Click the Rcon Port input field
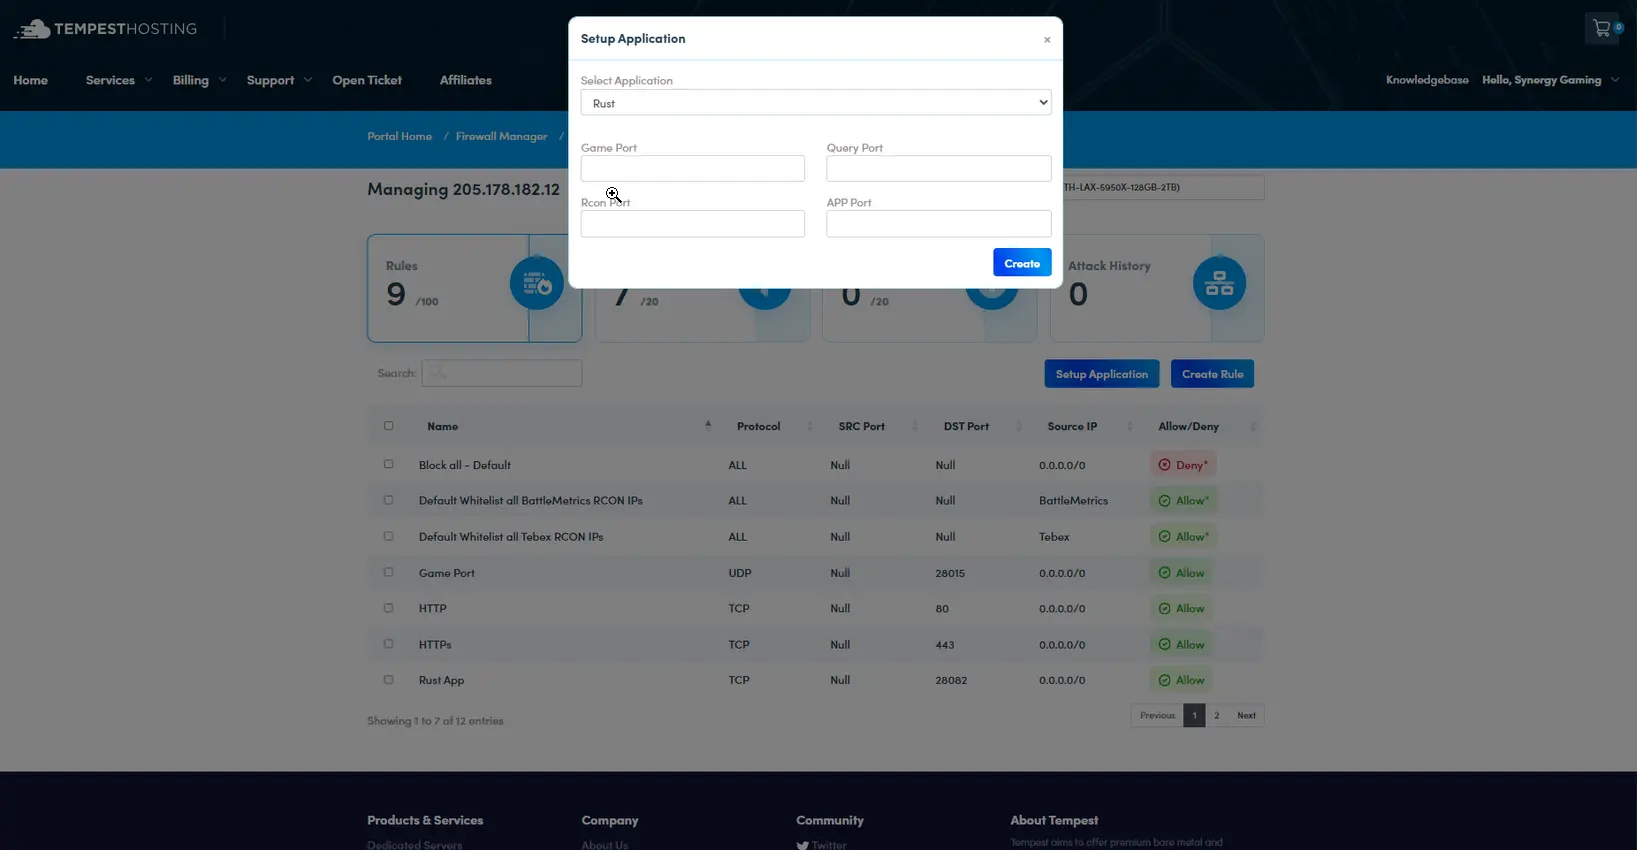Image resolution: width=1637 pixels, height=850 pixels. point(693,224)
